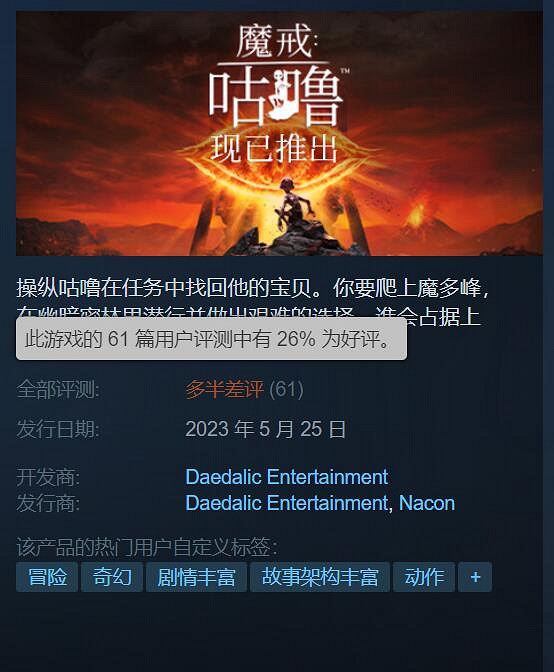Click the 2023 年 5 月 25 日 release date

pos(266,429)
